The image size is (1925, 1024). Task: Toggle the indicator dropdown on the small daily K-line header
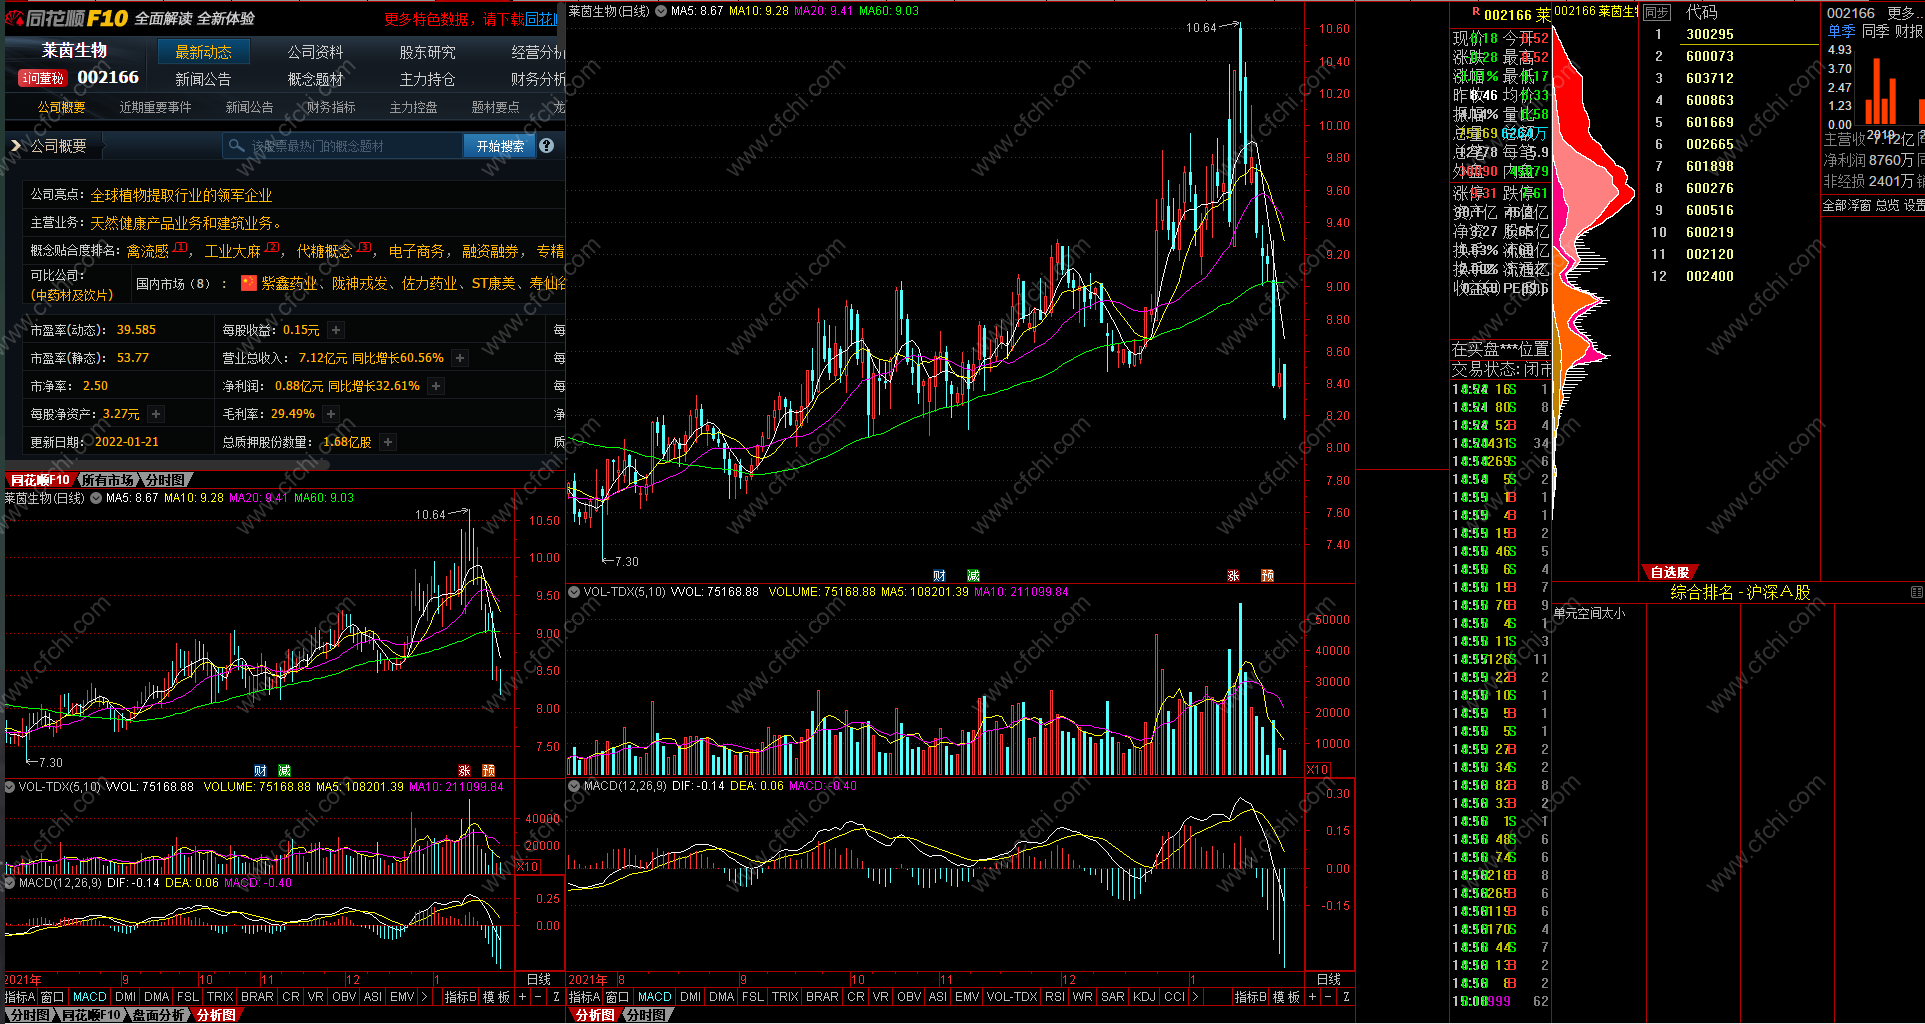tap(96, 498)
